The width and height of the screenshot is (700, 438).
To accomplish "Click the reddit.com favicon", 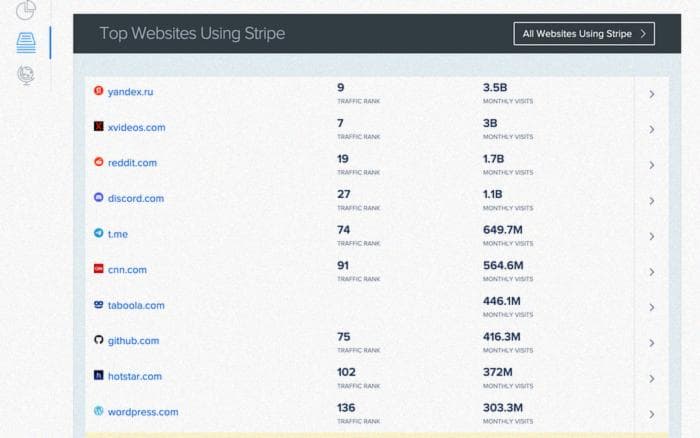I will [x=99, y=162].
